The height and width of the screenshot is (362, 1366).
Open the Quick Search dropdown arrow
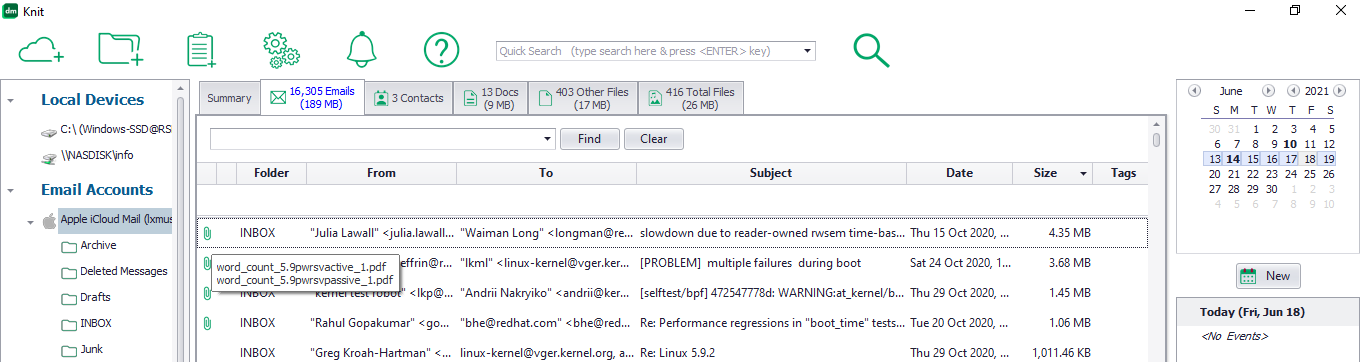pyautogui.click(x=808, y=51)
